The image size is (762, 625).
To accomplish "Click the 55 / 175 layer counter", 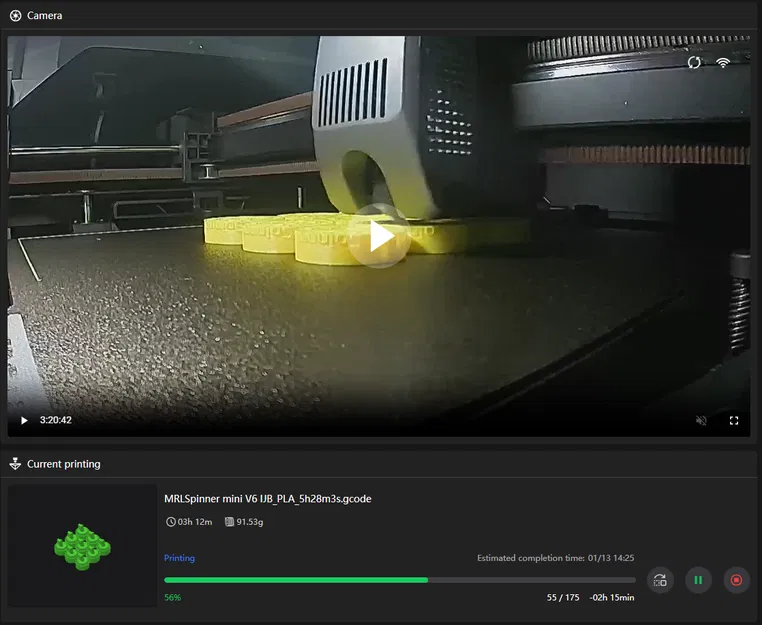I will [563, 597].
